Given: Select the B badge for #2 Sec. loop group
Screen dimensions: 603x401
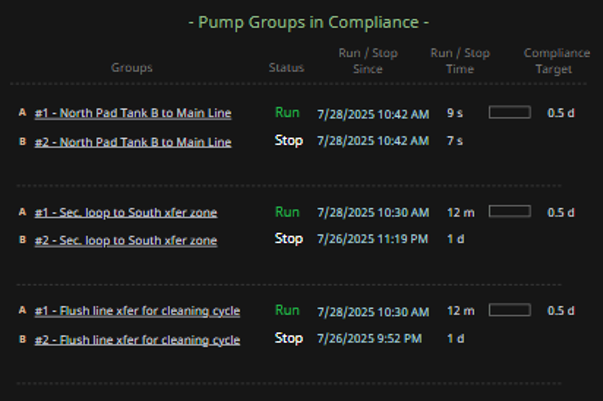Looking at the screenshot, I should (x=22, y=240).
